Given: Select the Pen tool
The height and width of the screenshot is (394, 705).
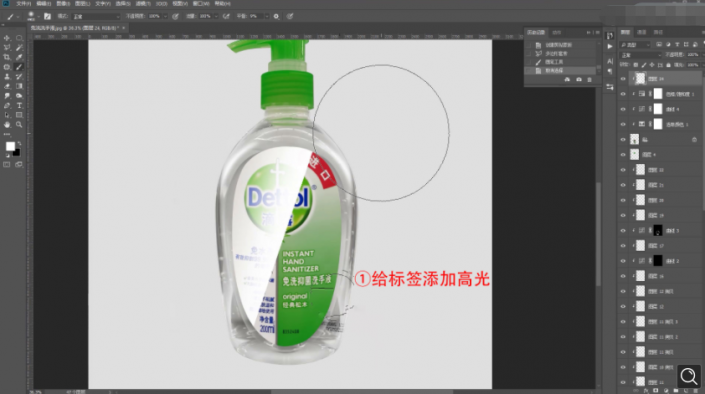Looking at the screenshot, I should [x=7, y=105].
